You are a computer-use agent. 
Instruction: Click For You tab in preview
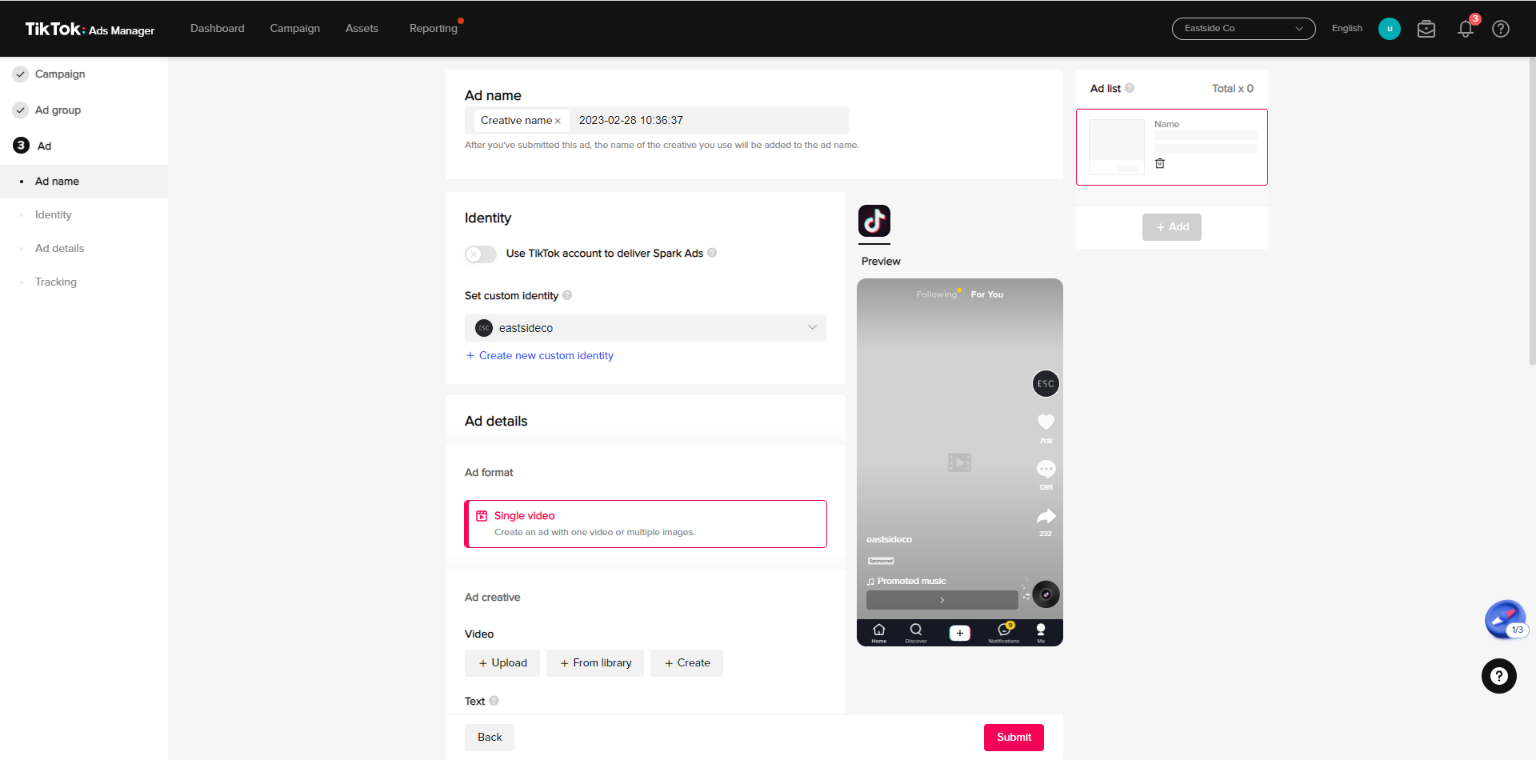987,295
